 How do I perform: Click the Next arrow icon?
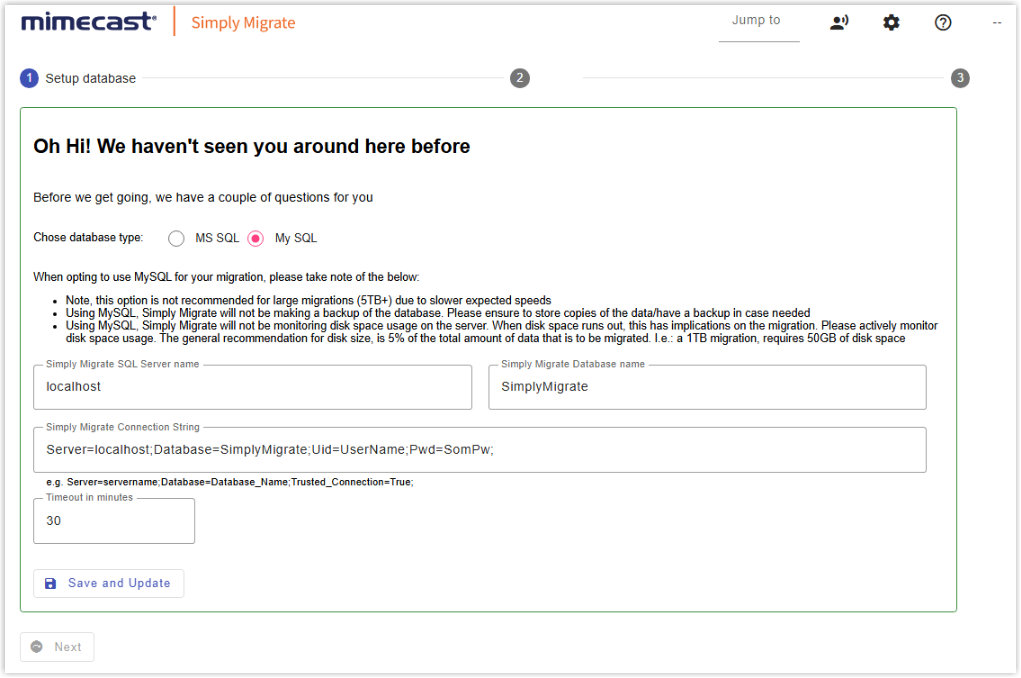[x=37, y=647]
